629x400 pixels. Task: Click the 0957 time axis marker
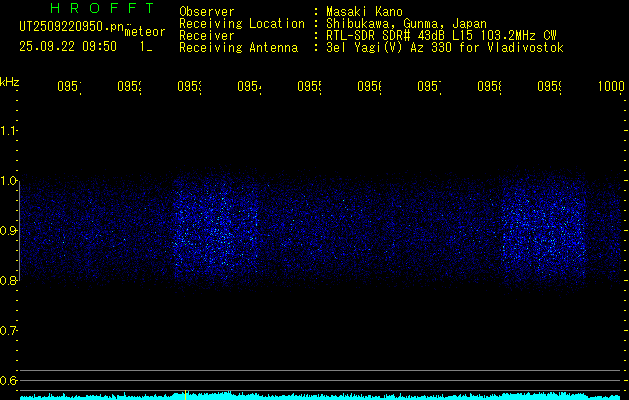pos(430,87)
